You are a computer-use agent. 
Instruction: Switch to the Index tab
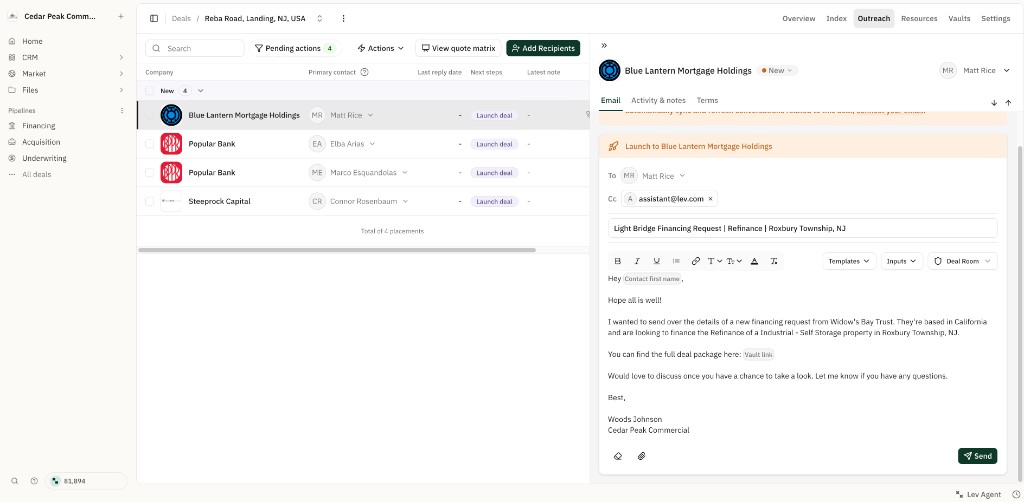point(837,18)
